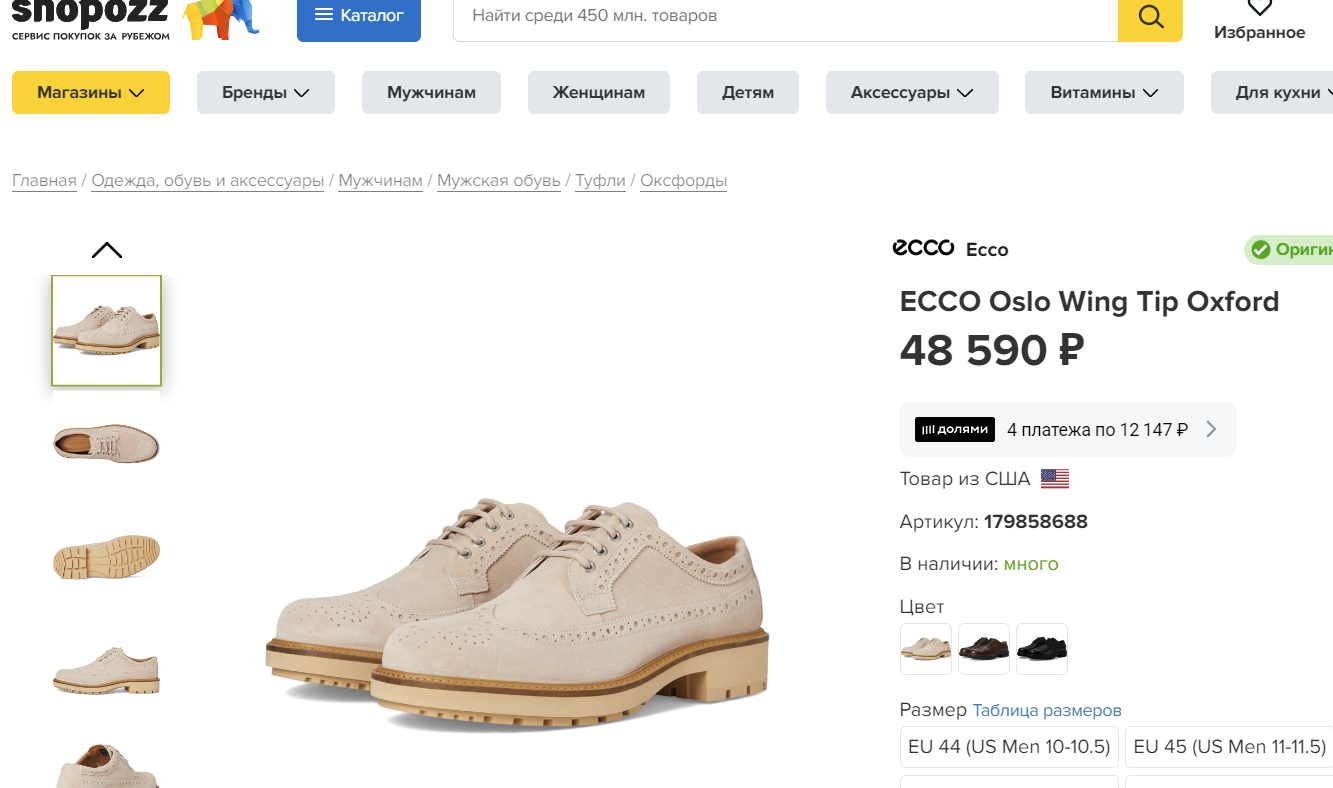Choose the brown shoe color option
The width and height of the screenshot is (1333, 788).
(984, 649)
